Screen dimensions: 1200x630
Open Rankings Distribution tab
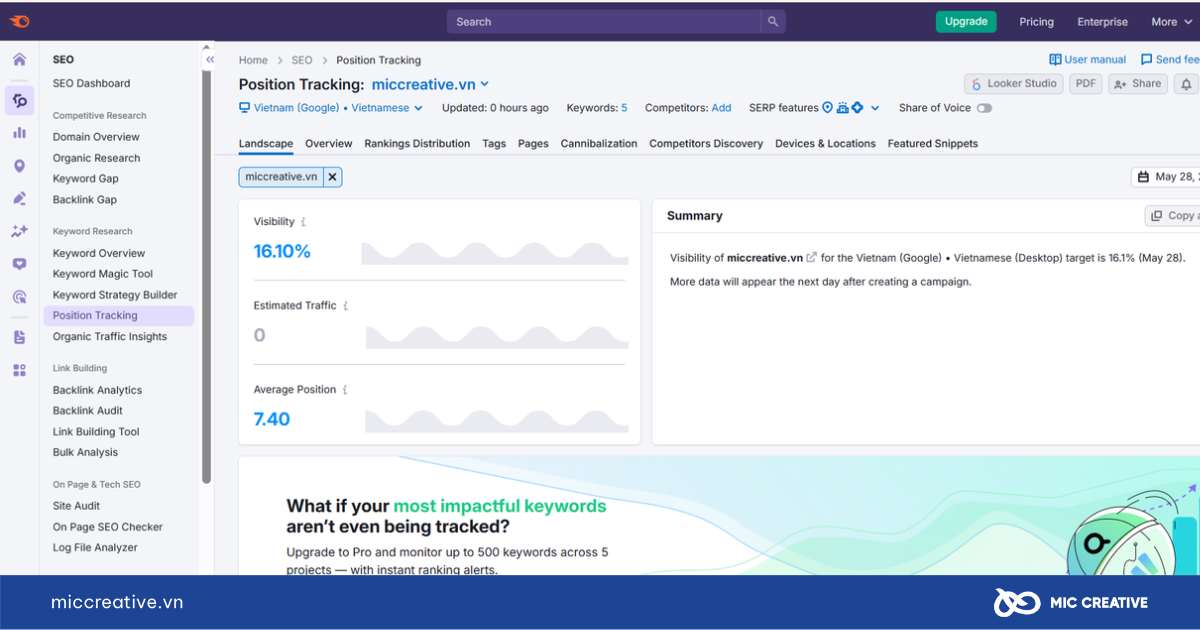click(x=417, y=144)
